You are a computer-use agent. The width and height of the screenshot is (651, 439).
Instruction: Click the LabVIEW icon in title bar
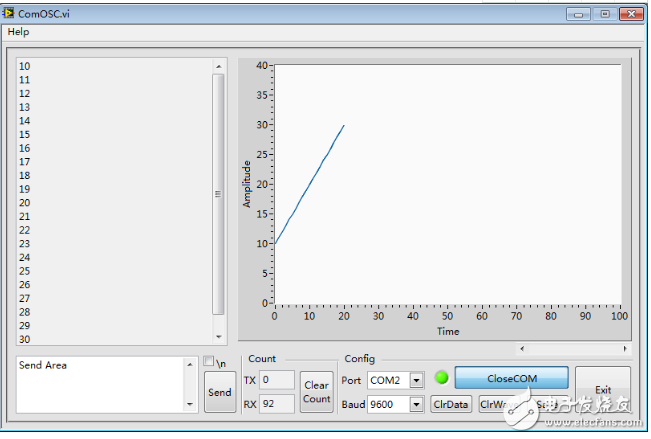click(10, 14)
